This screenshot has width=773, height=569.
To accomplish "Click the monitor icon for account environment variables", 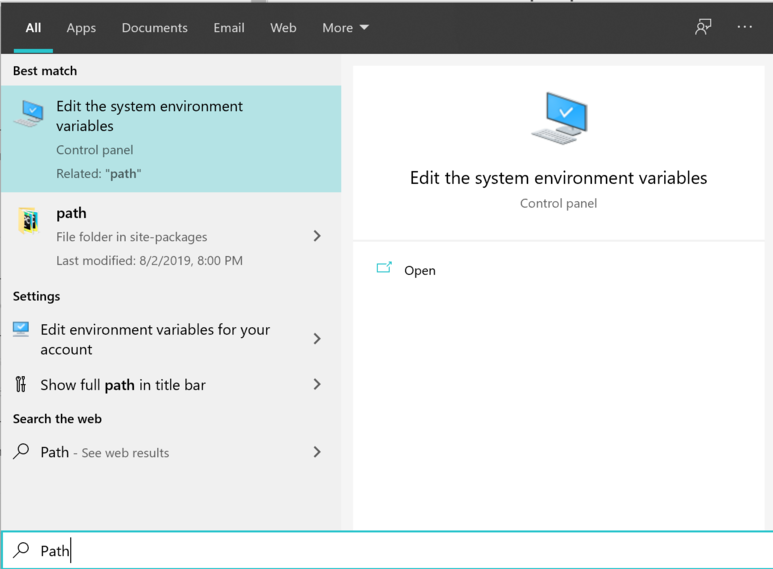I will [21, 329].
